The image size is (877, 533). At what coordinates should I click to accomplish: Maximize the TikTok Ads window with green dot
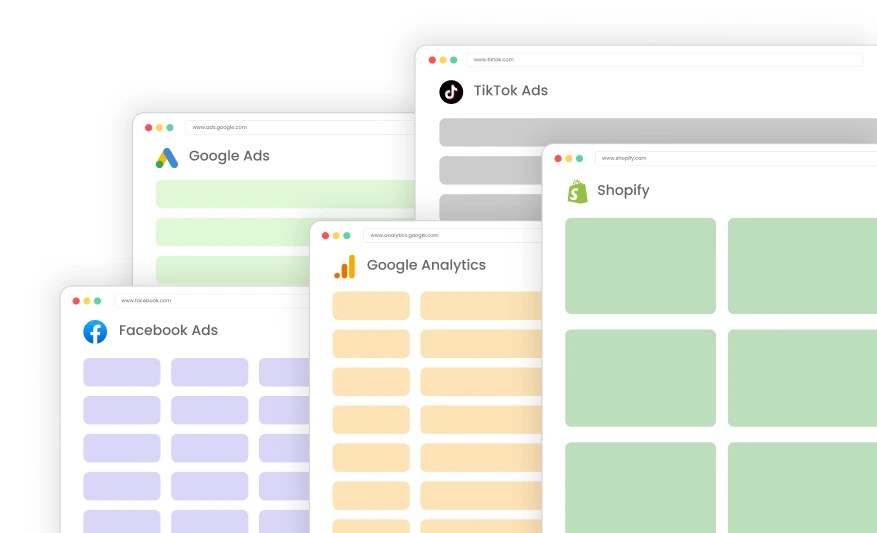click(x=454, y=60)
